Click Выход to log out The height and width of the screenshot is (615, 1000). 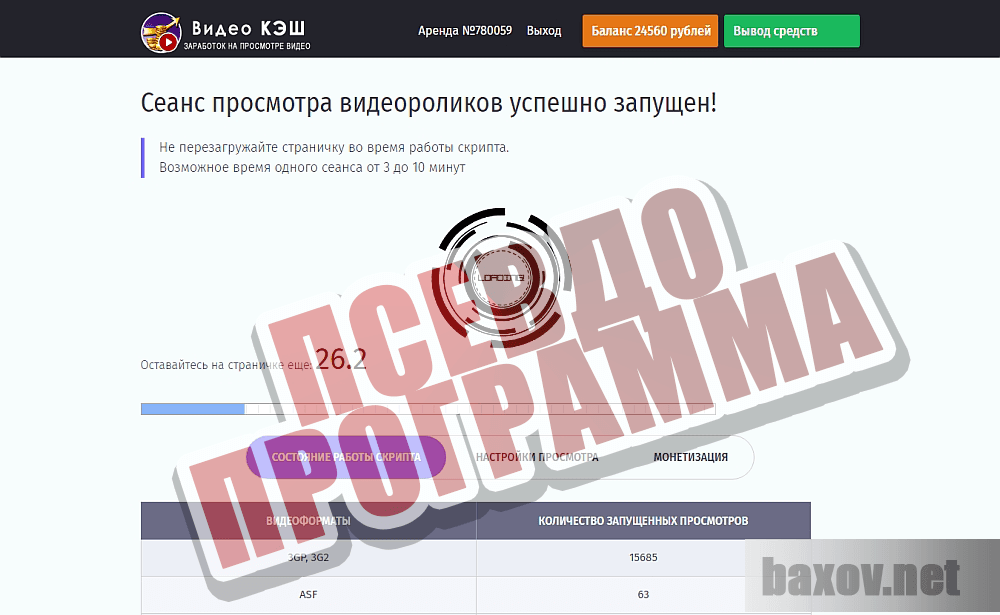(543, 30)
